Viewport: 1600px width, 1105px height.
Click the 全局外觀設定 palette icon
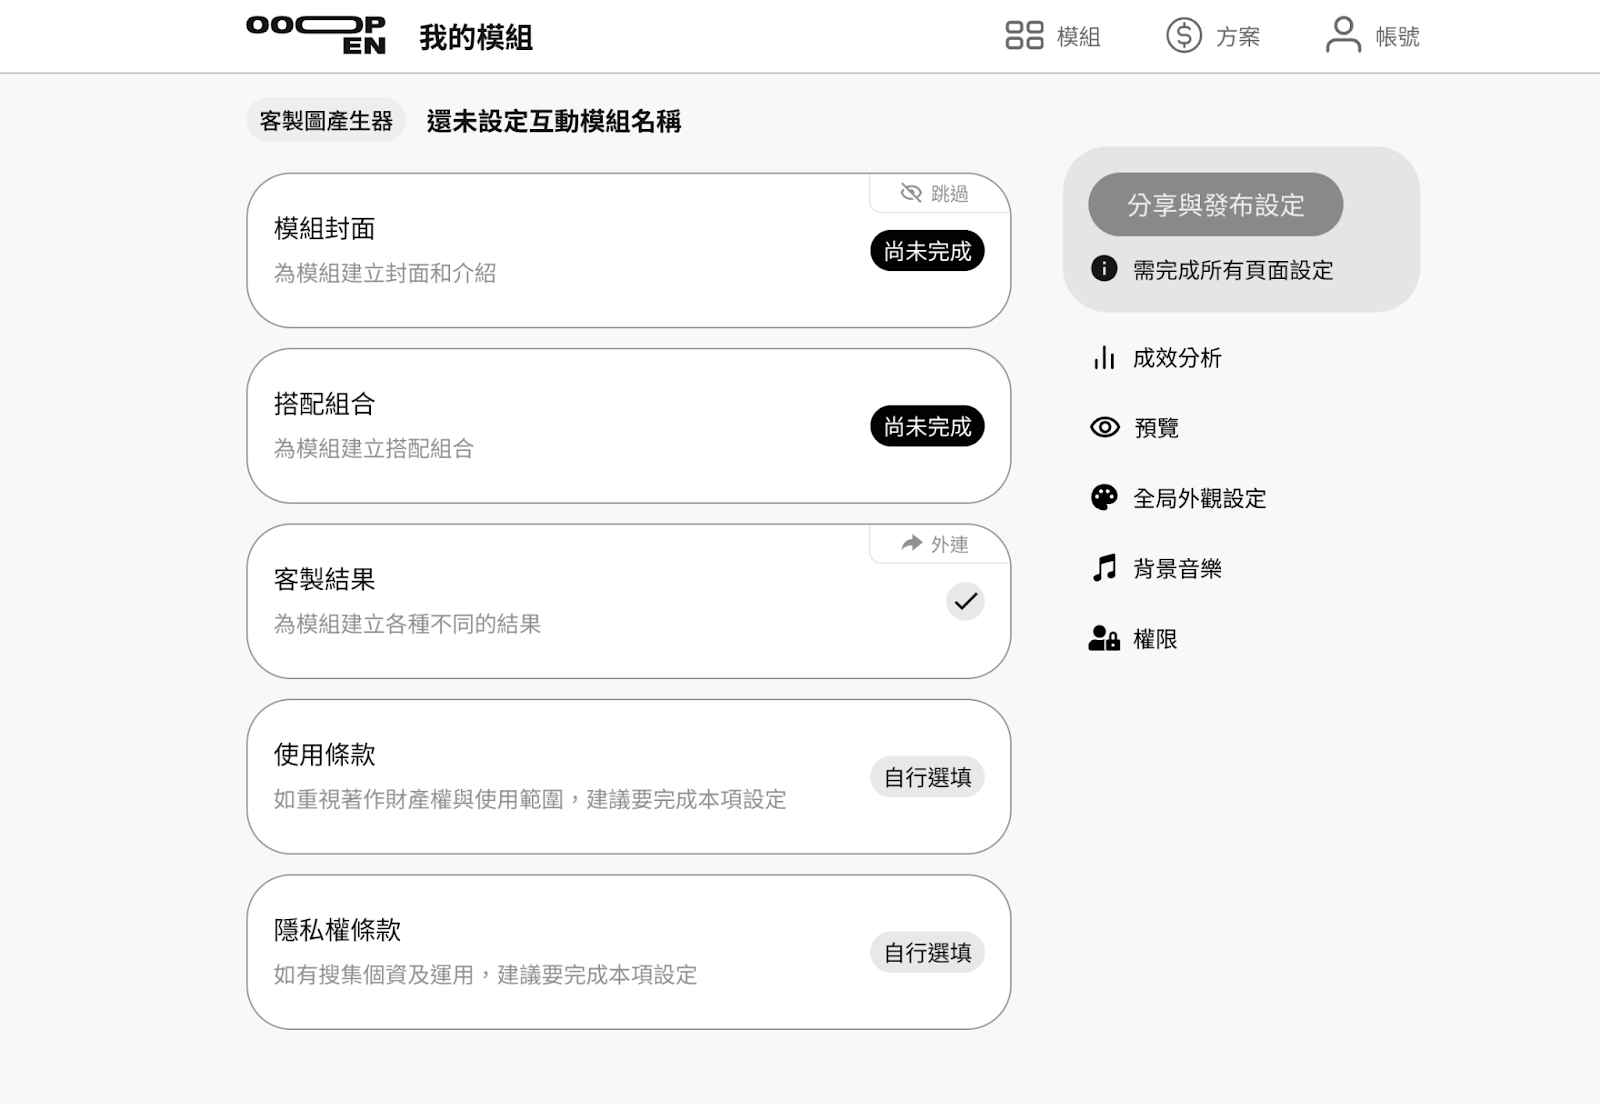click(1104, 498)
